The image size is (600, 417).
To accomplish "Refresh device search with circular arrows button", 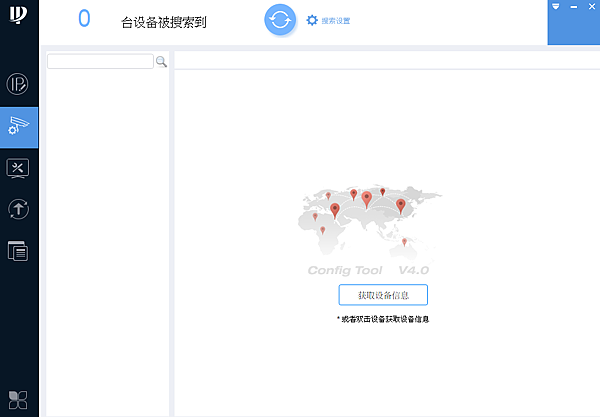I will click(x=280, y=20).
